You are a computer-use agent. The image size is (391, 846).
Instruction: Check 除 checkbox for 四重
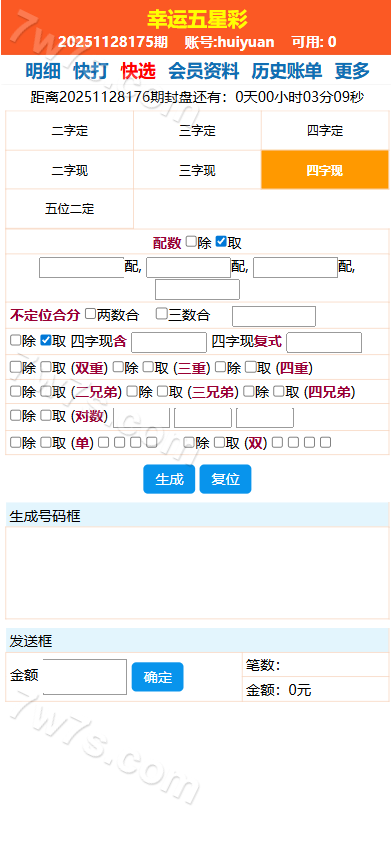[220, 367]
